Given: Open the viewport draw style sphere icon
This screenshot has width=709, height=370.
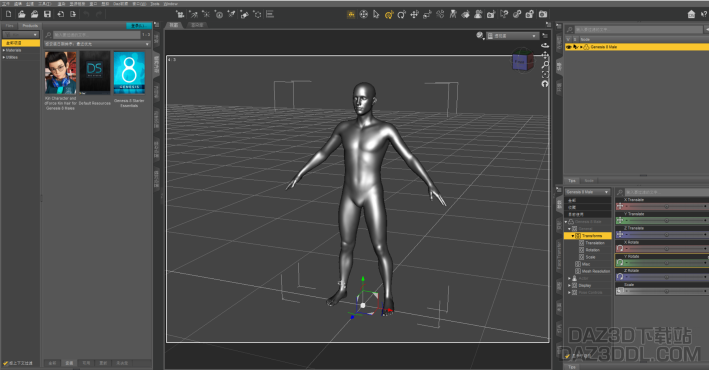Looking at the screenshot, I should click(480, 35).
